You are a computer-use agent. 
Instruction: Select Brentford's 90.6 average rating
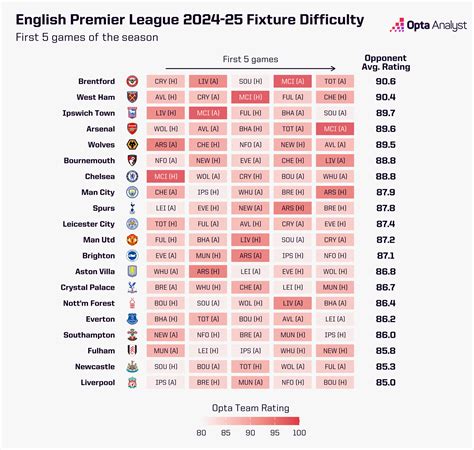386,81
